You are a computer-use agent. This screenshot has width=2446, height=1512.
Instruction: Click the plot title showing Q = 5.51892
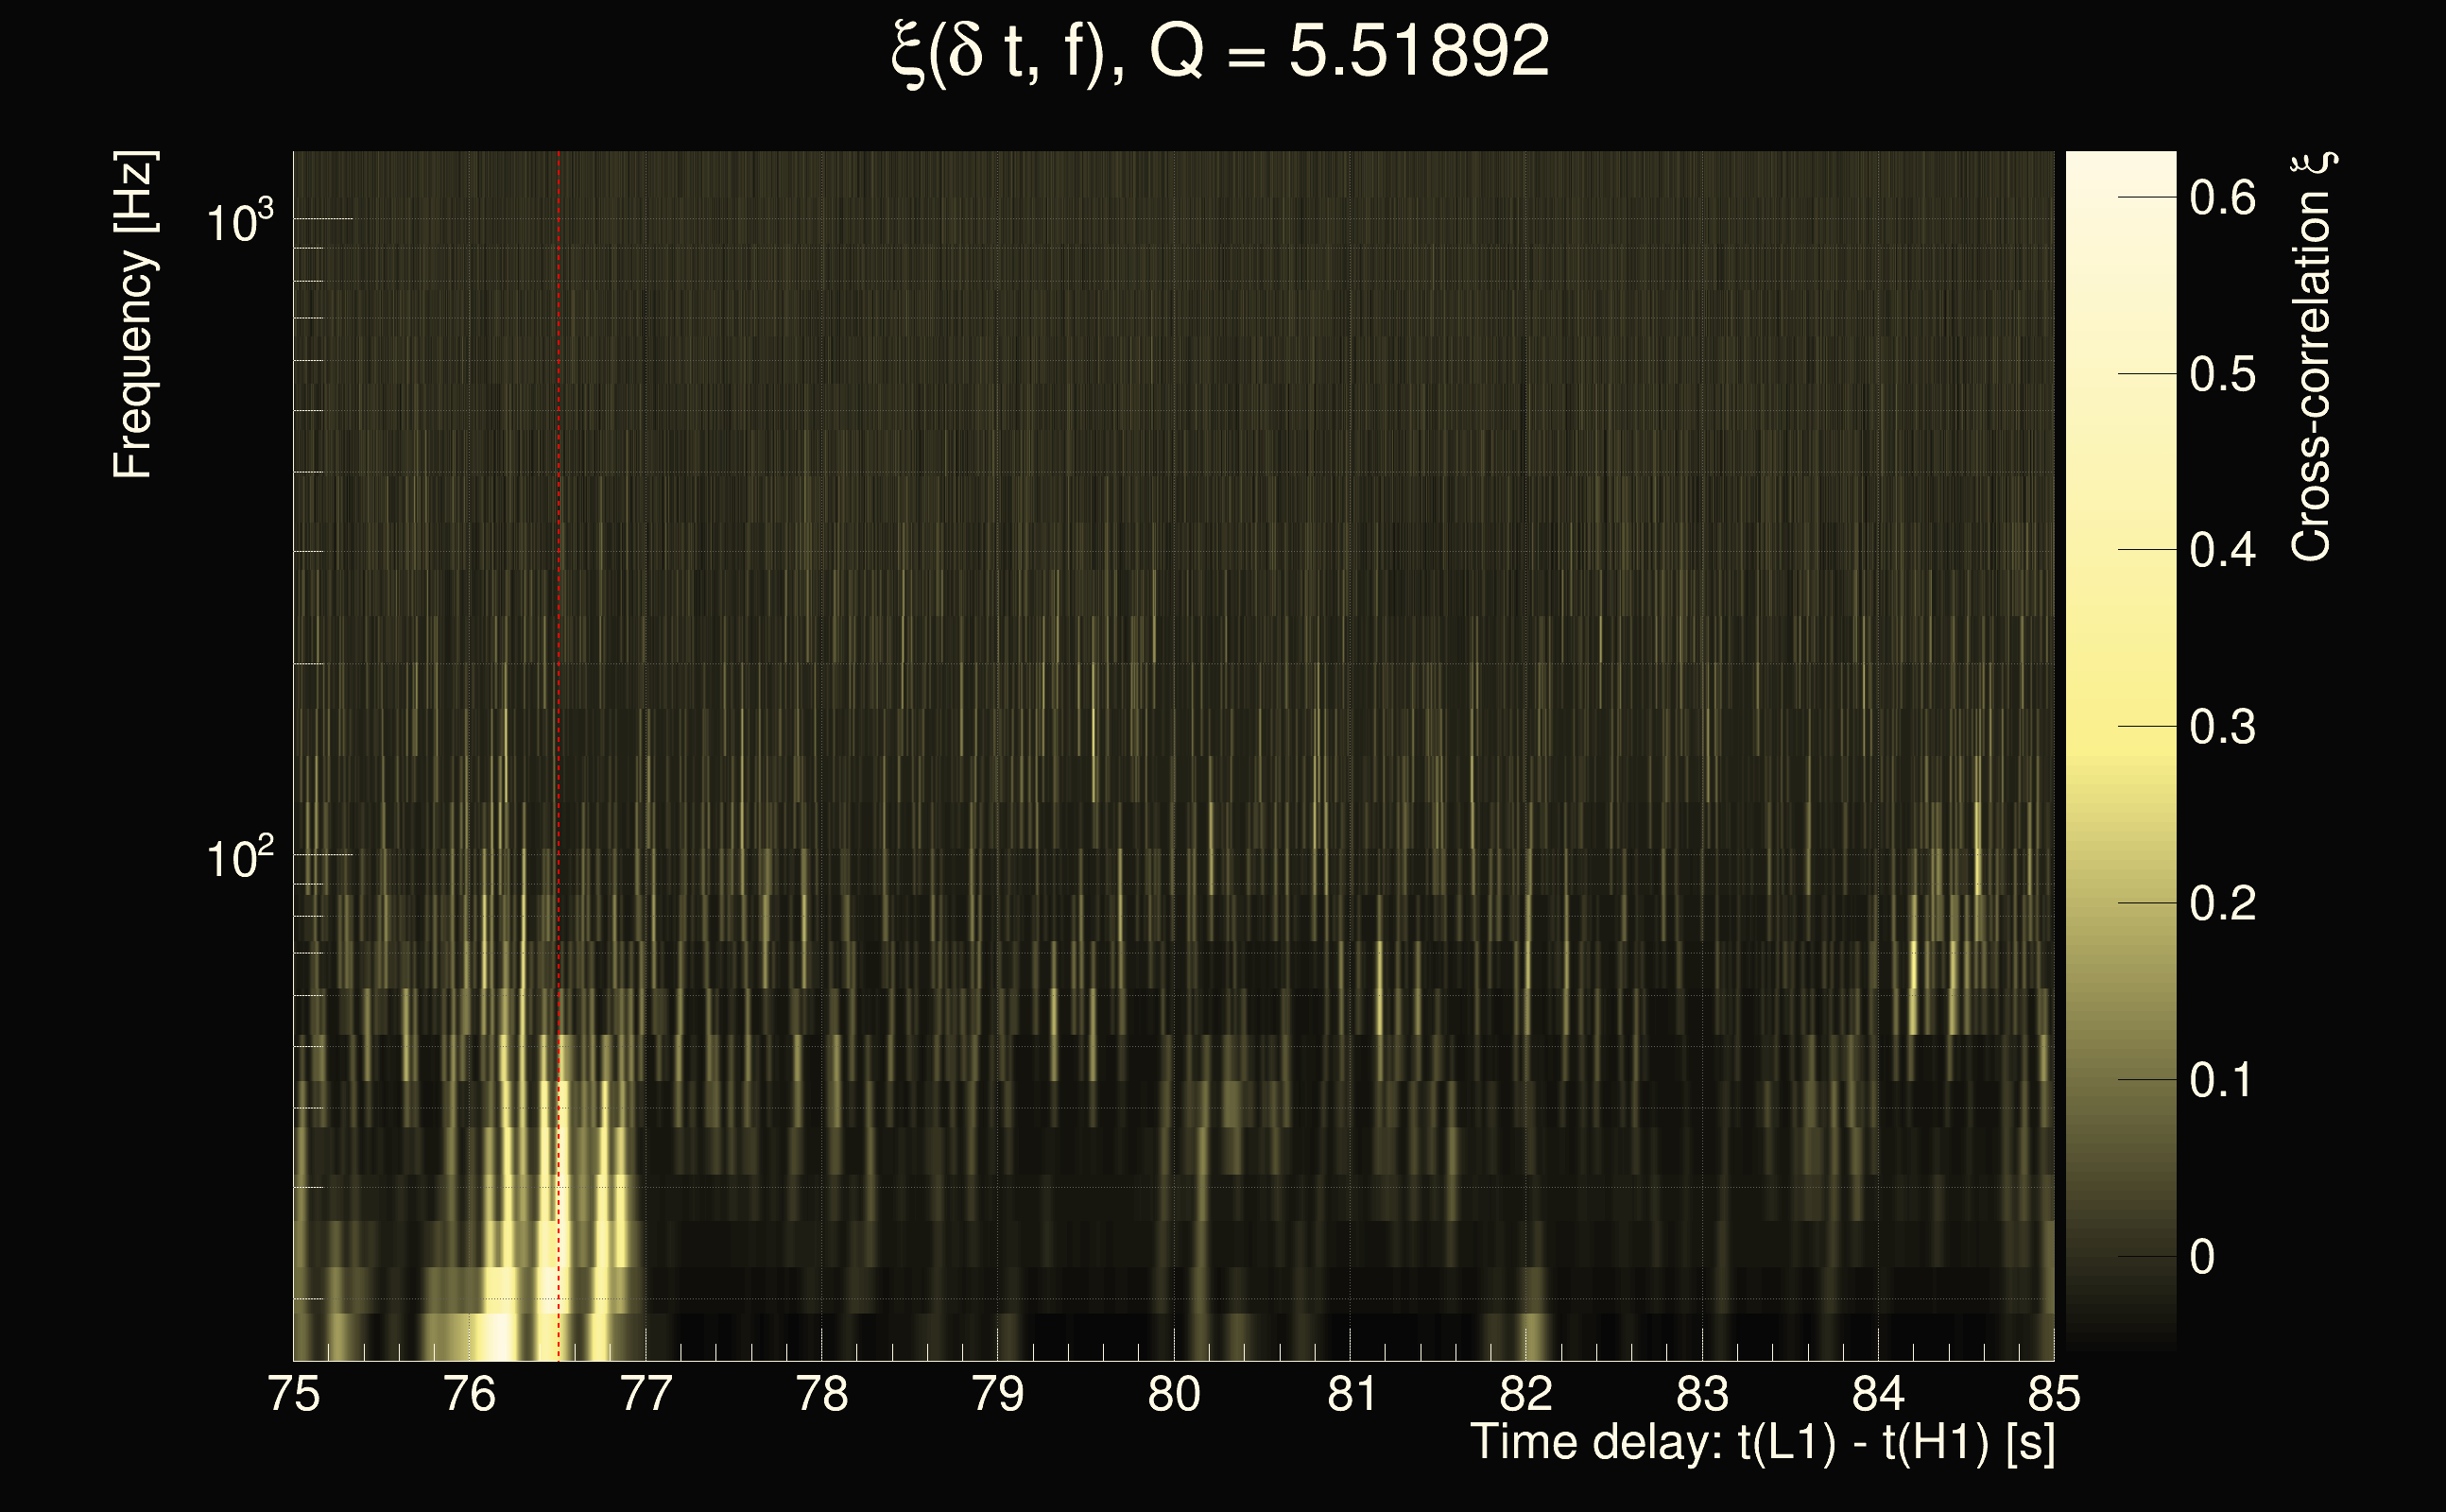pos(1220,52)
